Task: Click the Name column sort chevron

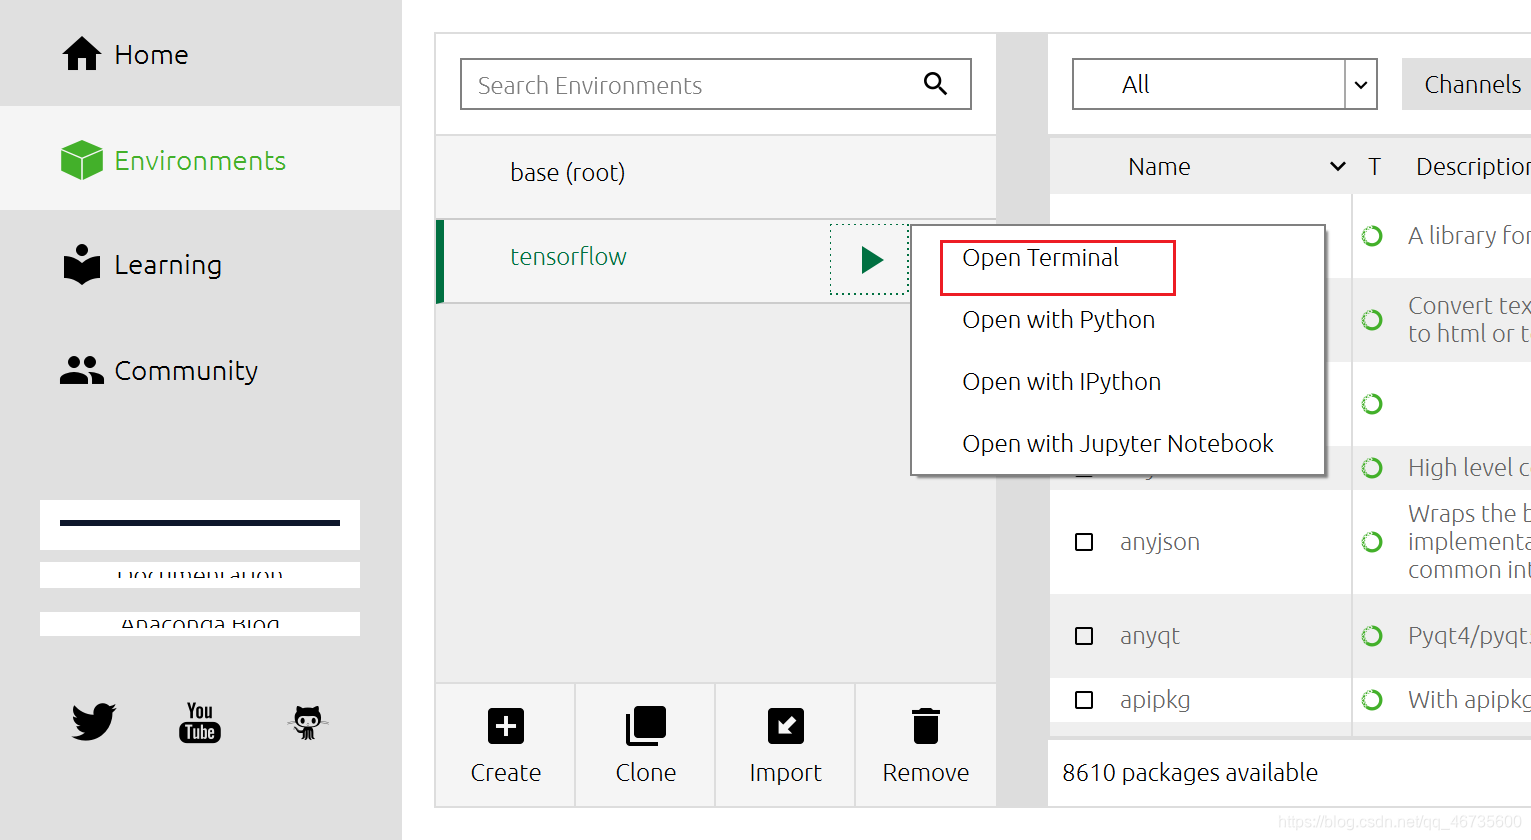Action: (1338, 166)
